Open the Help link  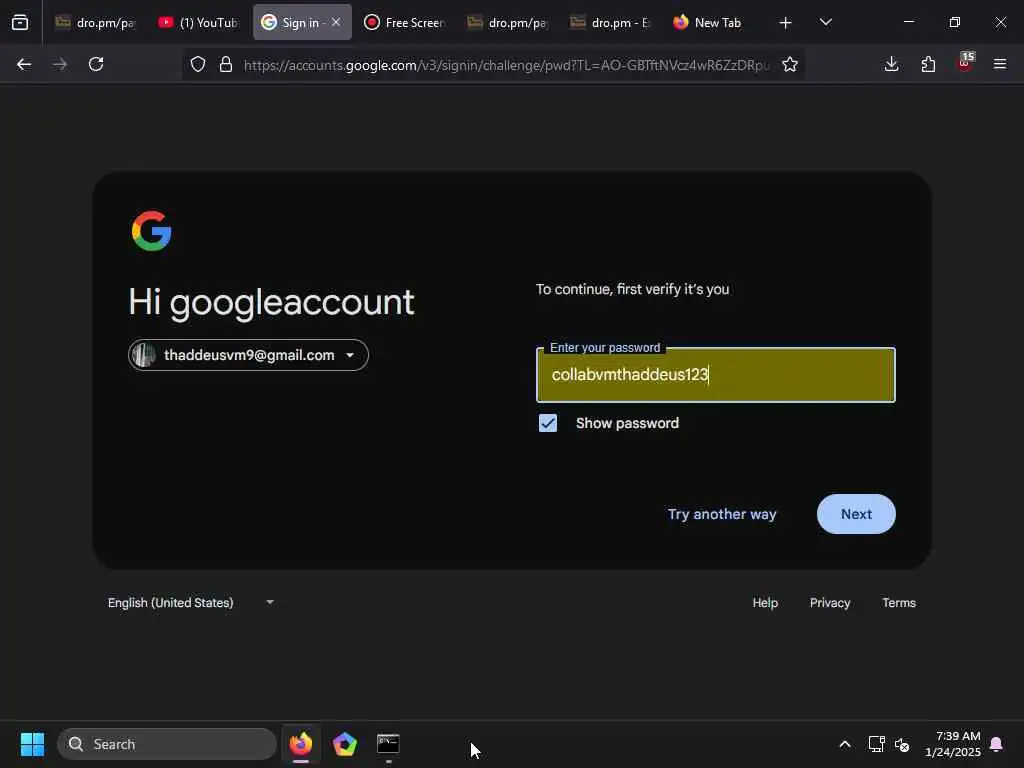point(765,603)
